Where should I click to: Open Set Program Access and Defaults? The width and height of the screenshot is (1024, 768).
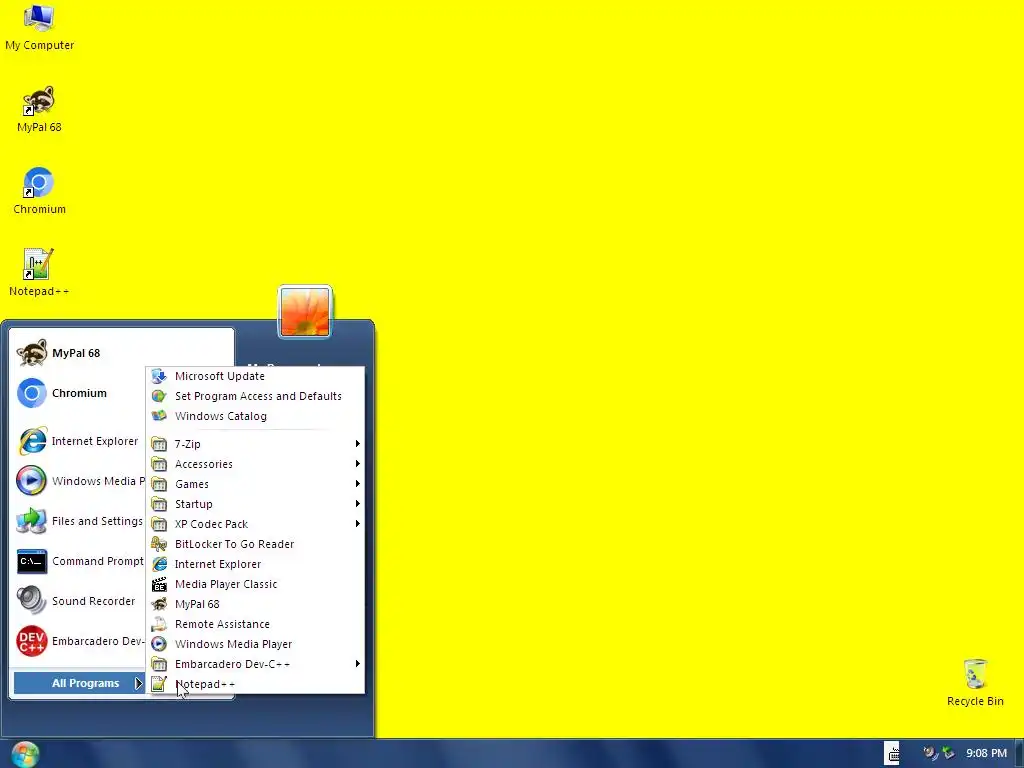pyautogui.click(x=256, y=396)
